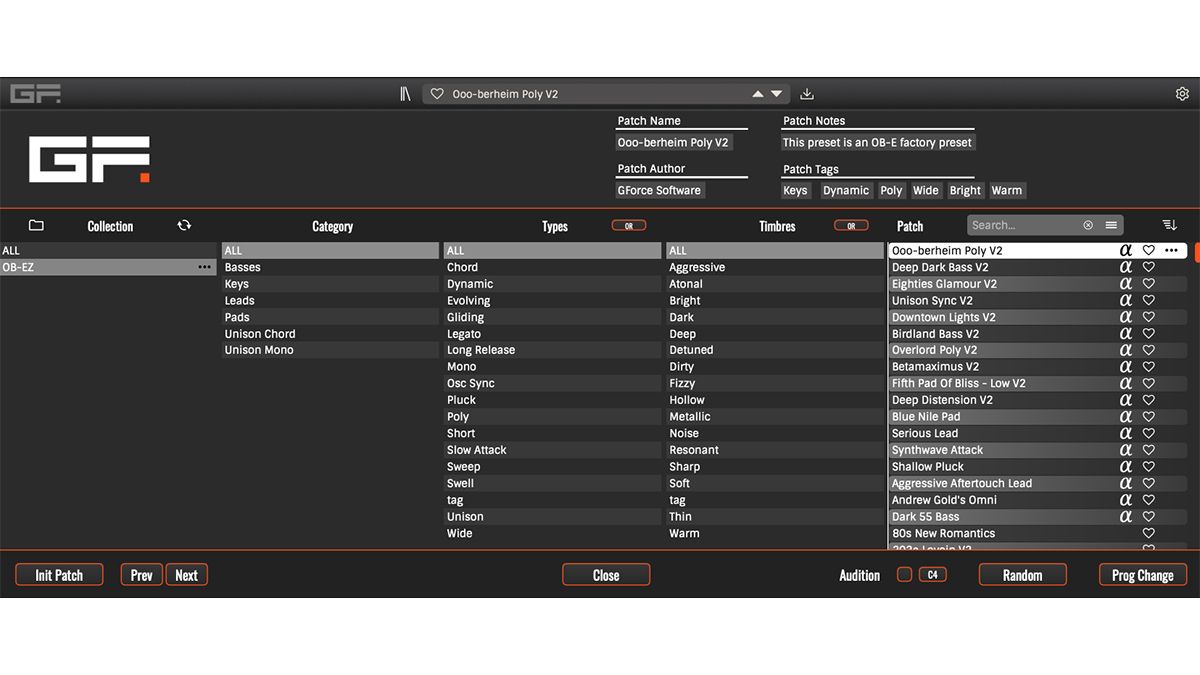
Task: Click alpha icon on Overlord Poly V2
Action: point(1126,350)
